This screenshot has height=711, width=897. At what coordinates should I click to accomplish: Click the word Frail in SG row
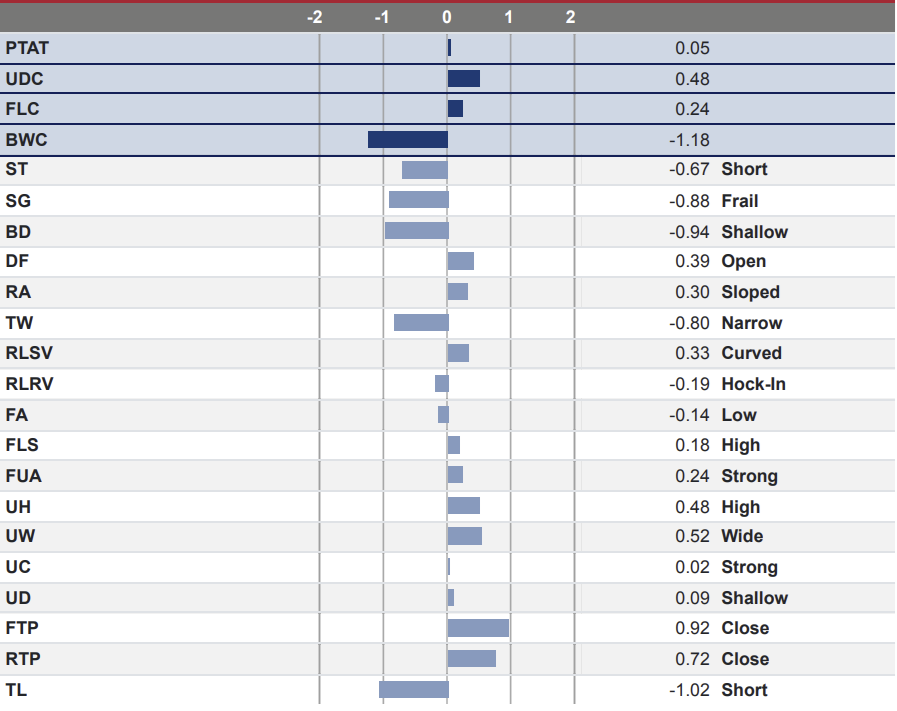point(740,201)
